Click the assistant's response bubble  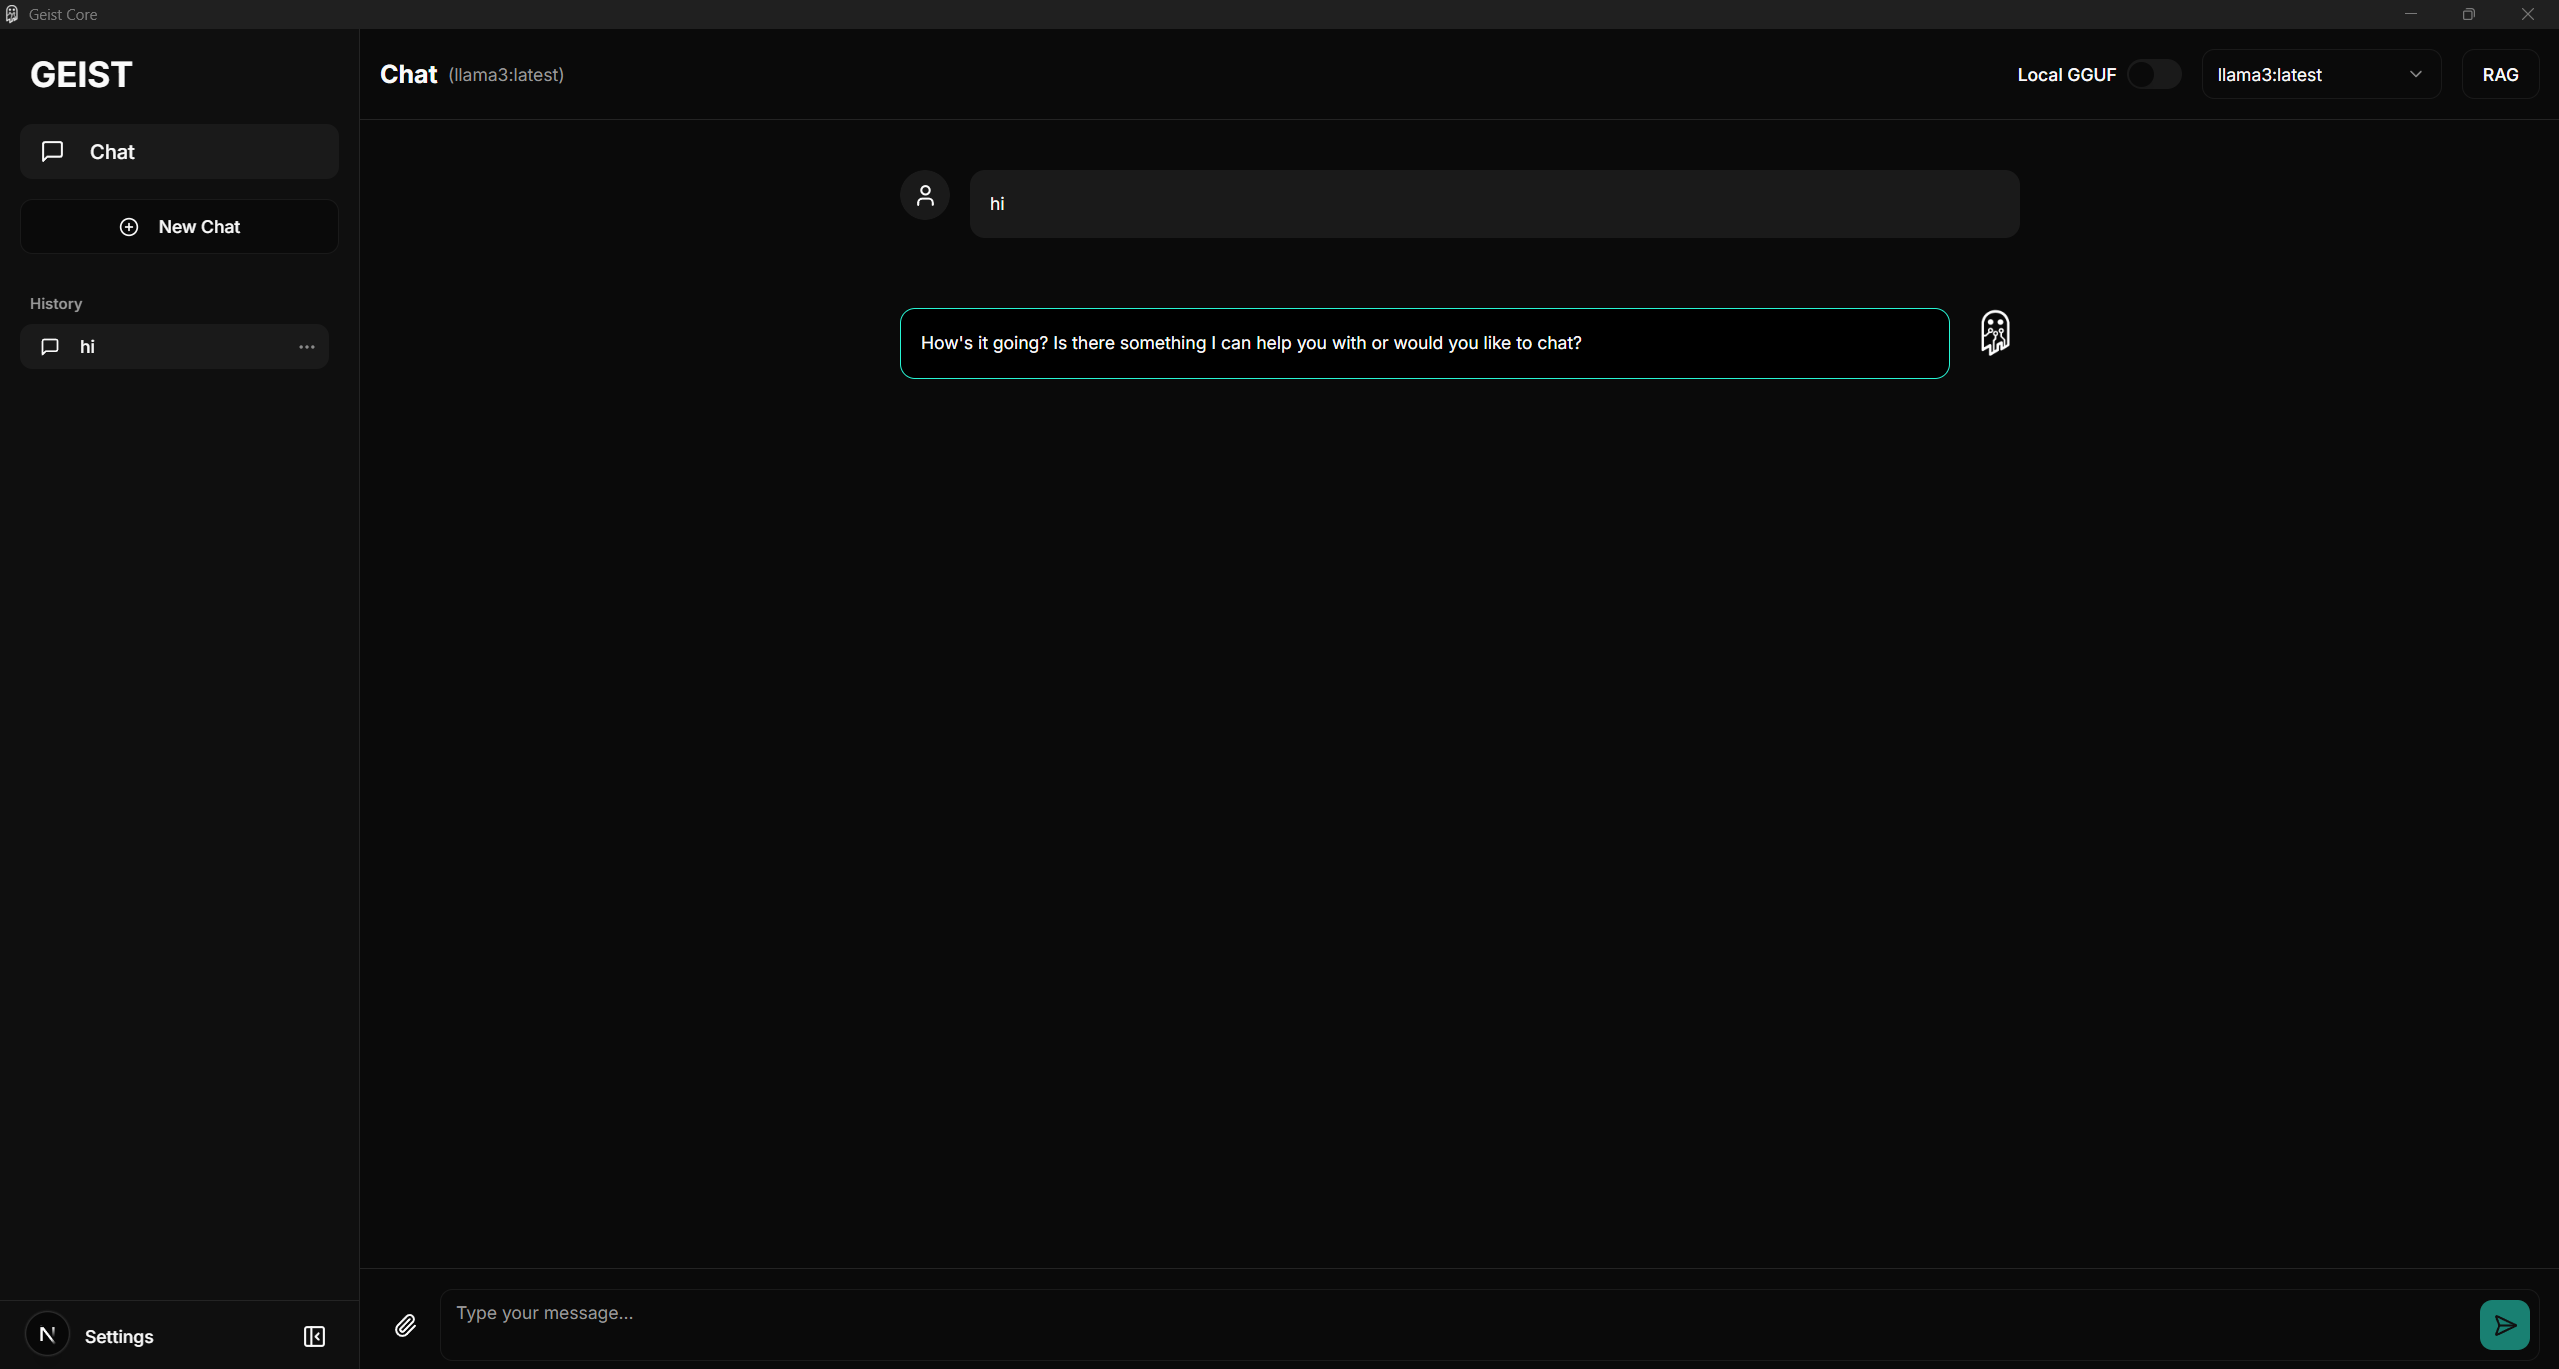pyautogui.click(x=1423, y=343)
